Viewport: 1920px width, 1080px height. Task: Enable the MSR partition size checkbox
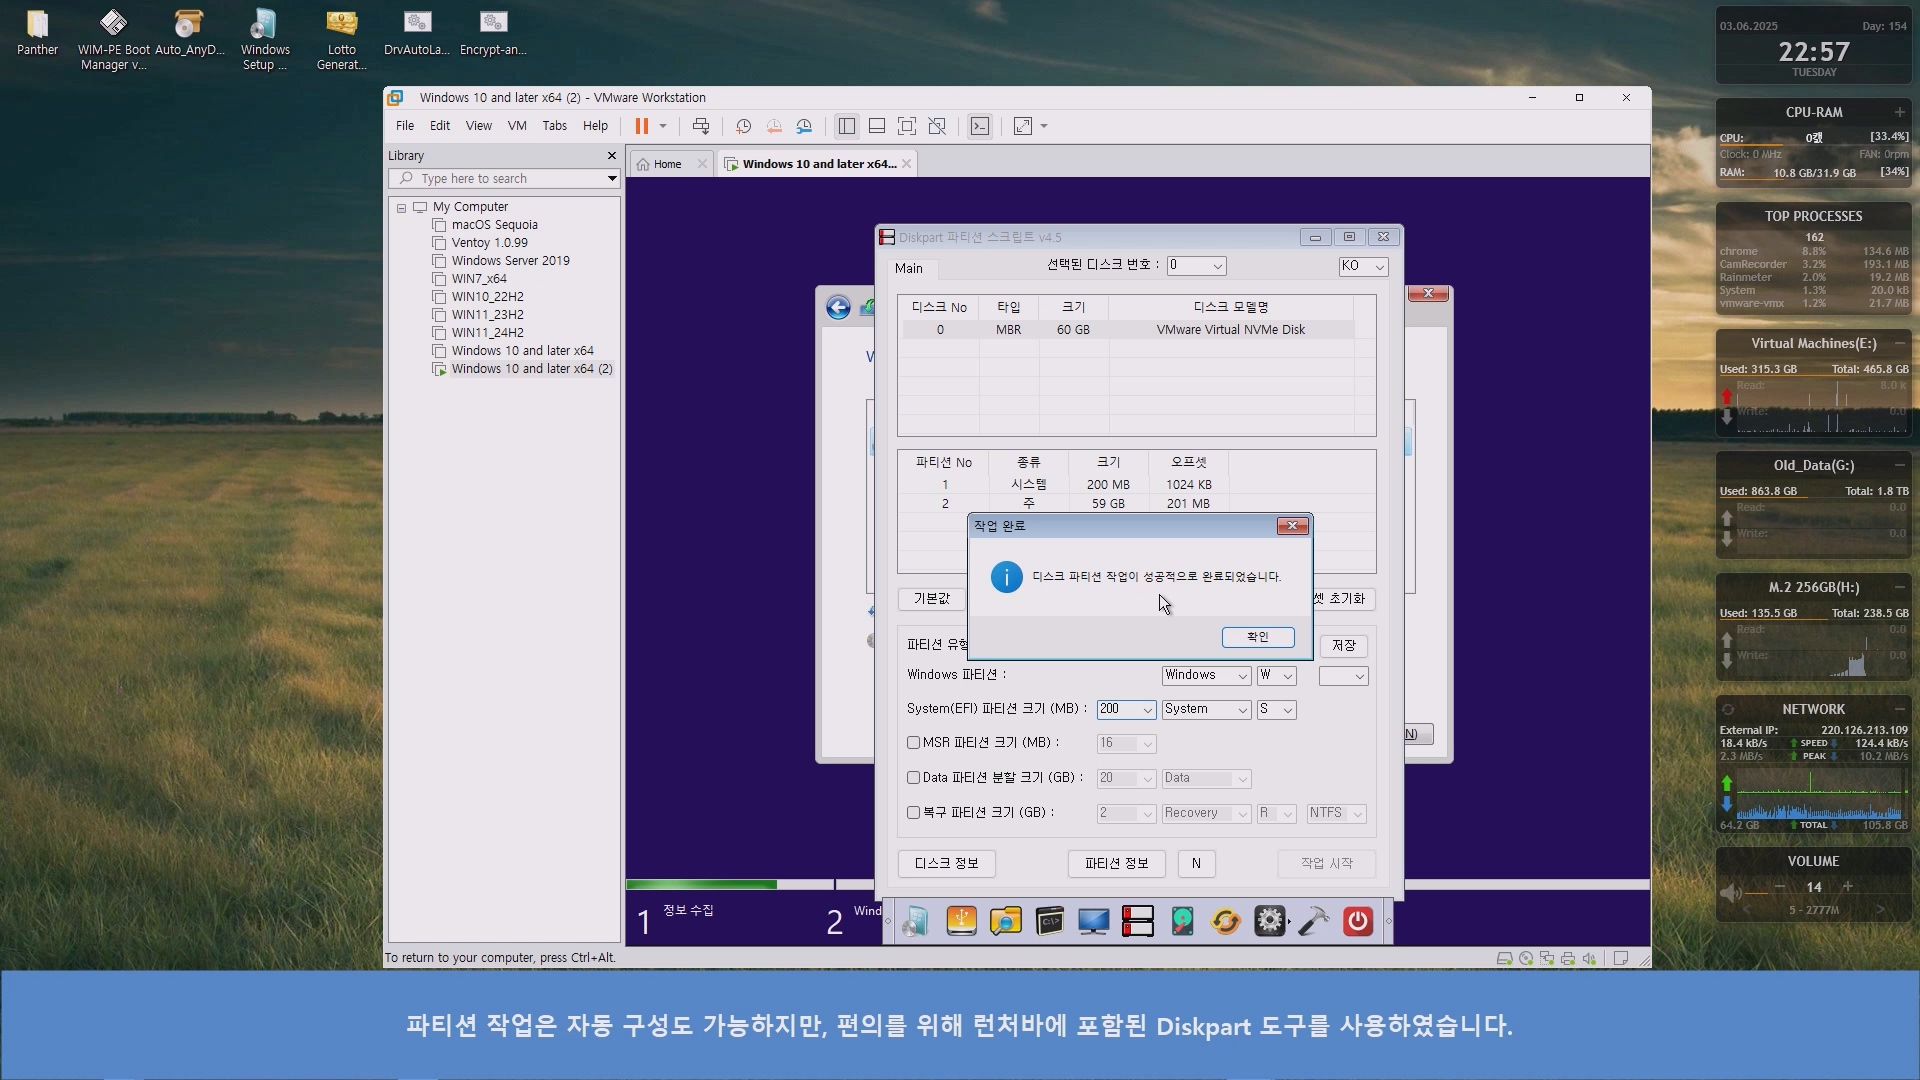913,743
